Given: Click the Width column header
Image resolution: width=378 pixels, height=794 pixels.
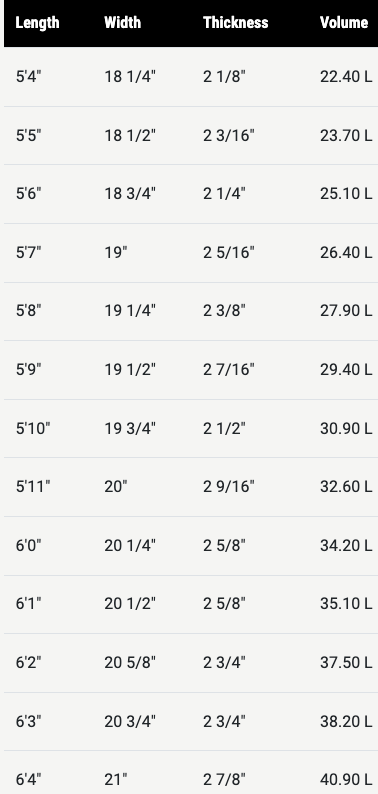Looking at the screenshot, I should click(x=123, y=23).
